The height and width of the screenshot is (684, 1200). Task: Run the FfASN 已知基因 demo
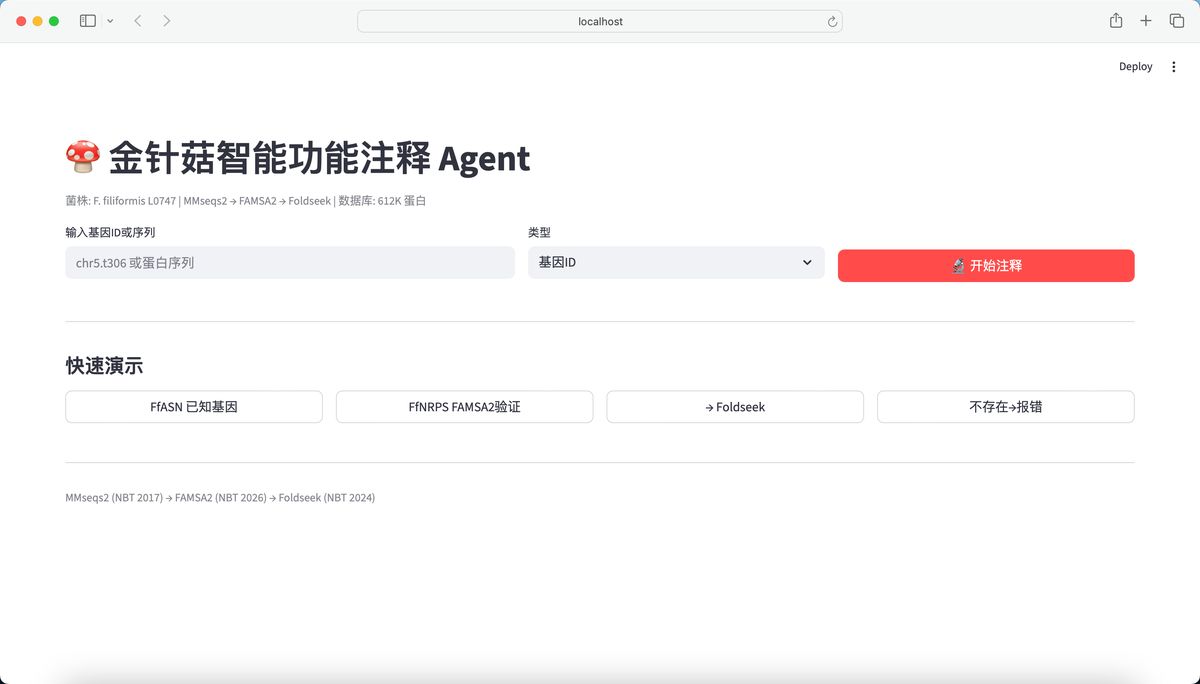(194, 407)
